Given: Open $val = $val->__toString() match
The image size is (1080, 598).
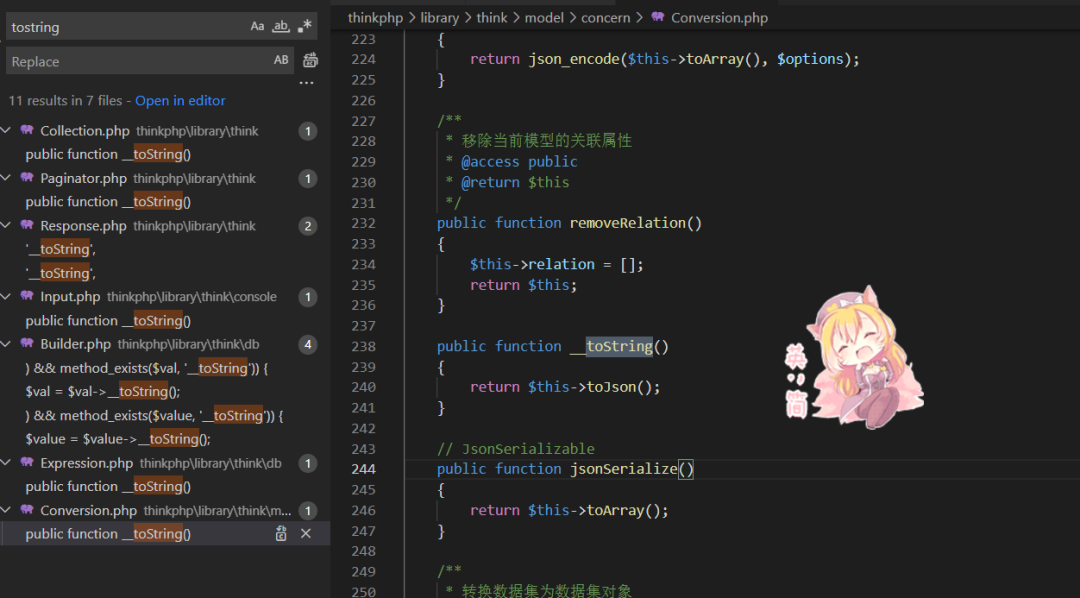Looking at the screenshot, I should [x=103, y=391].
